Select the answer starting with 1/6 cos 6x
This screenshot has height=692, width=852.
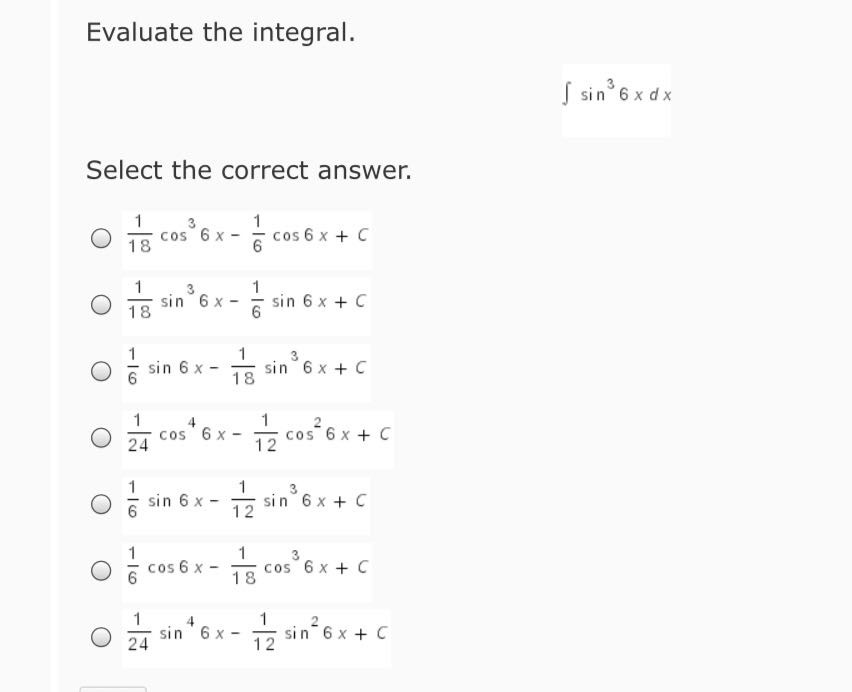click(x=100, y=569)
